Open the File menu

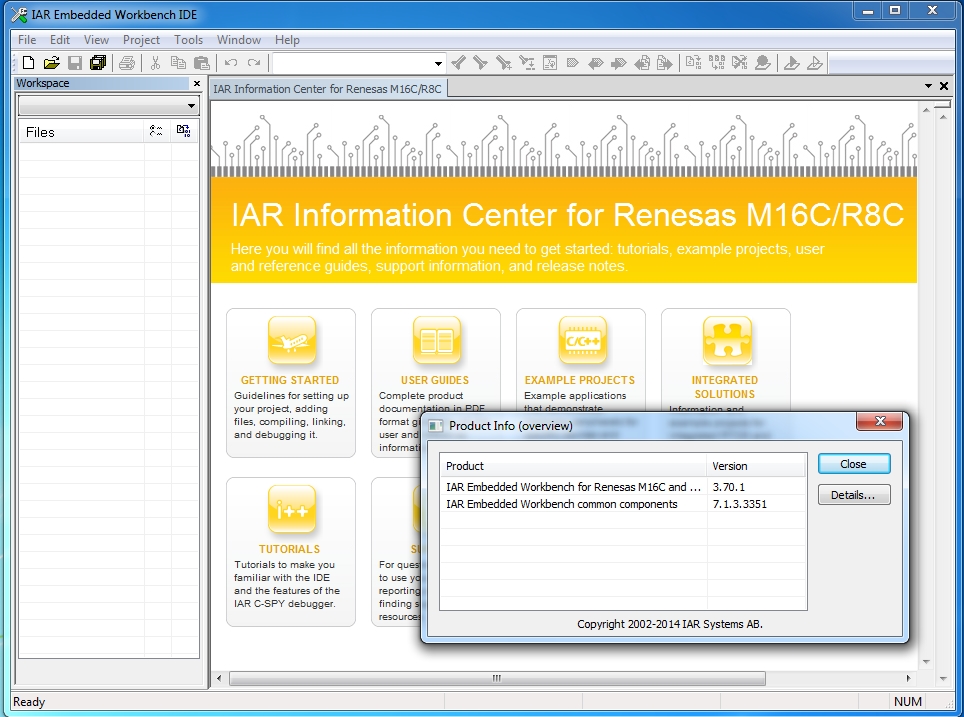click(x=27, y=40)
